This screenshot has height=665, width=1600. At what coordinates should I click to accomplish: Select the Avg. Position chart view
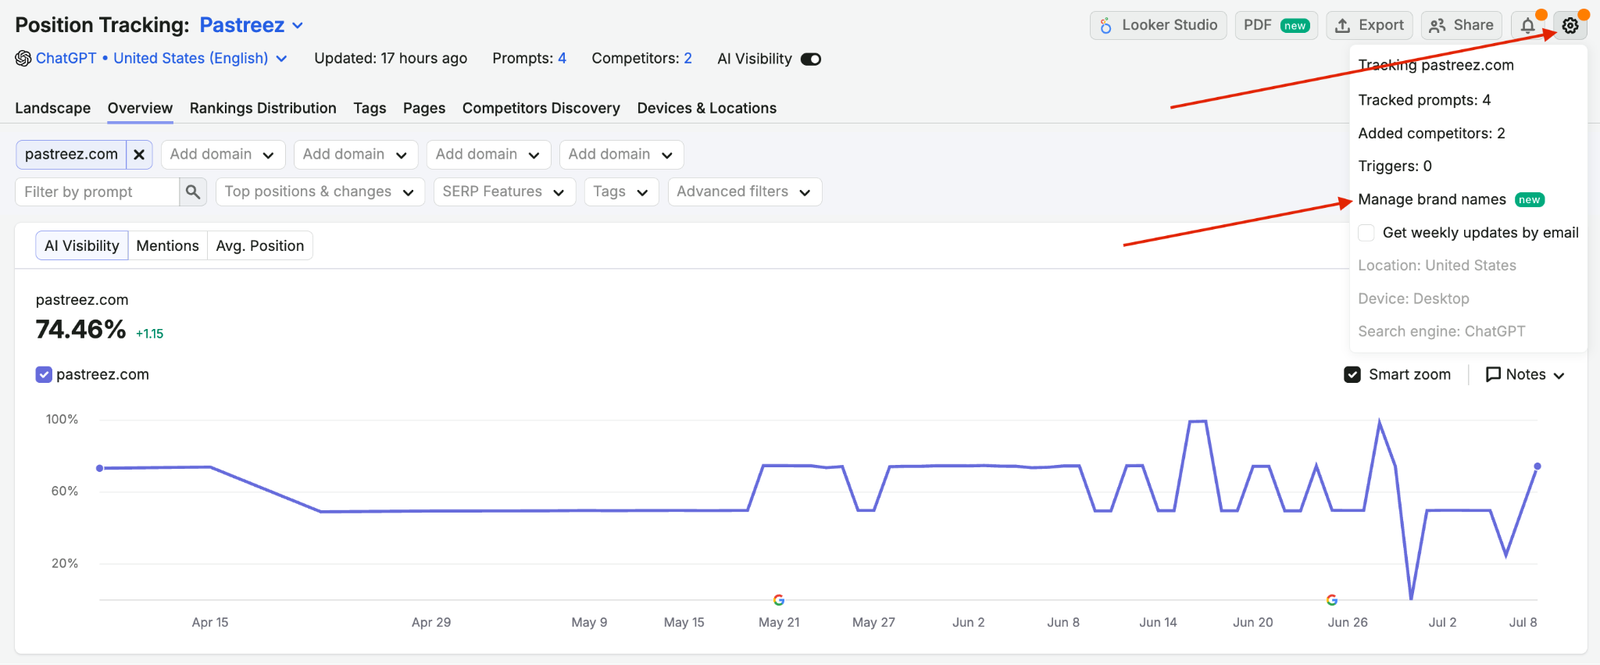(x=260, y=246)
